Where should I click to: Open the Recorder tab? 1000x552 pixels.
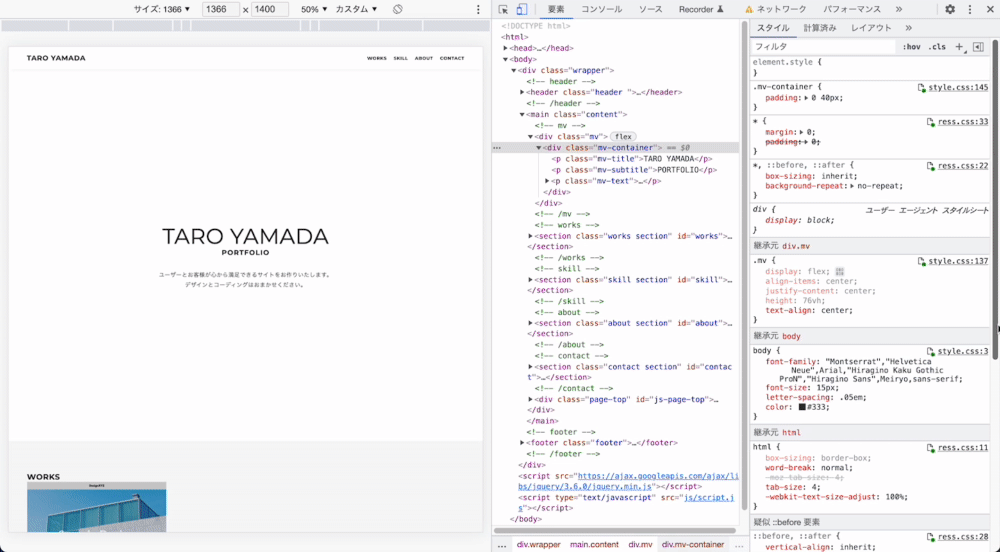(x=701, y=10)
